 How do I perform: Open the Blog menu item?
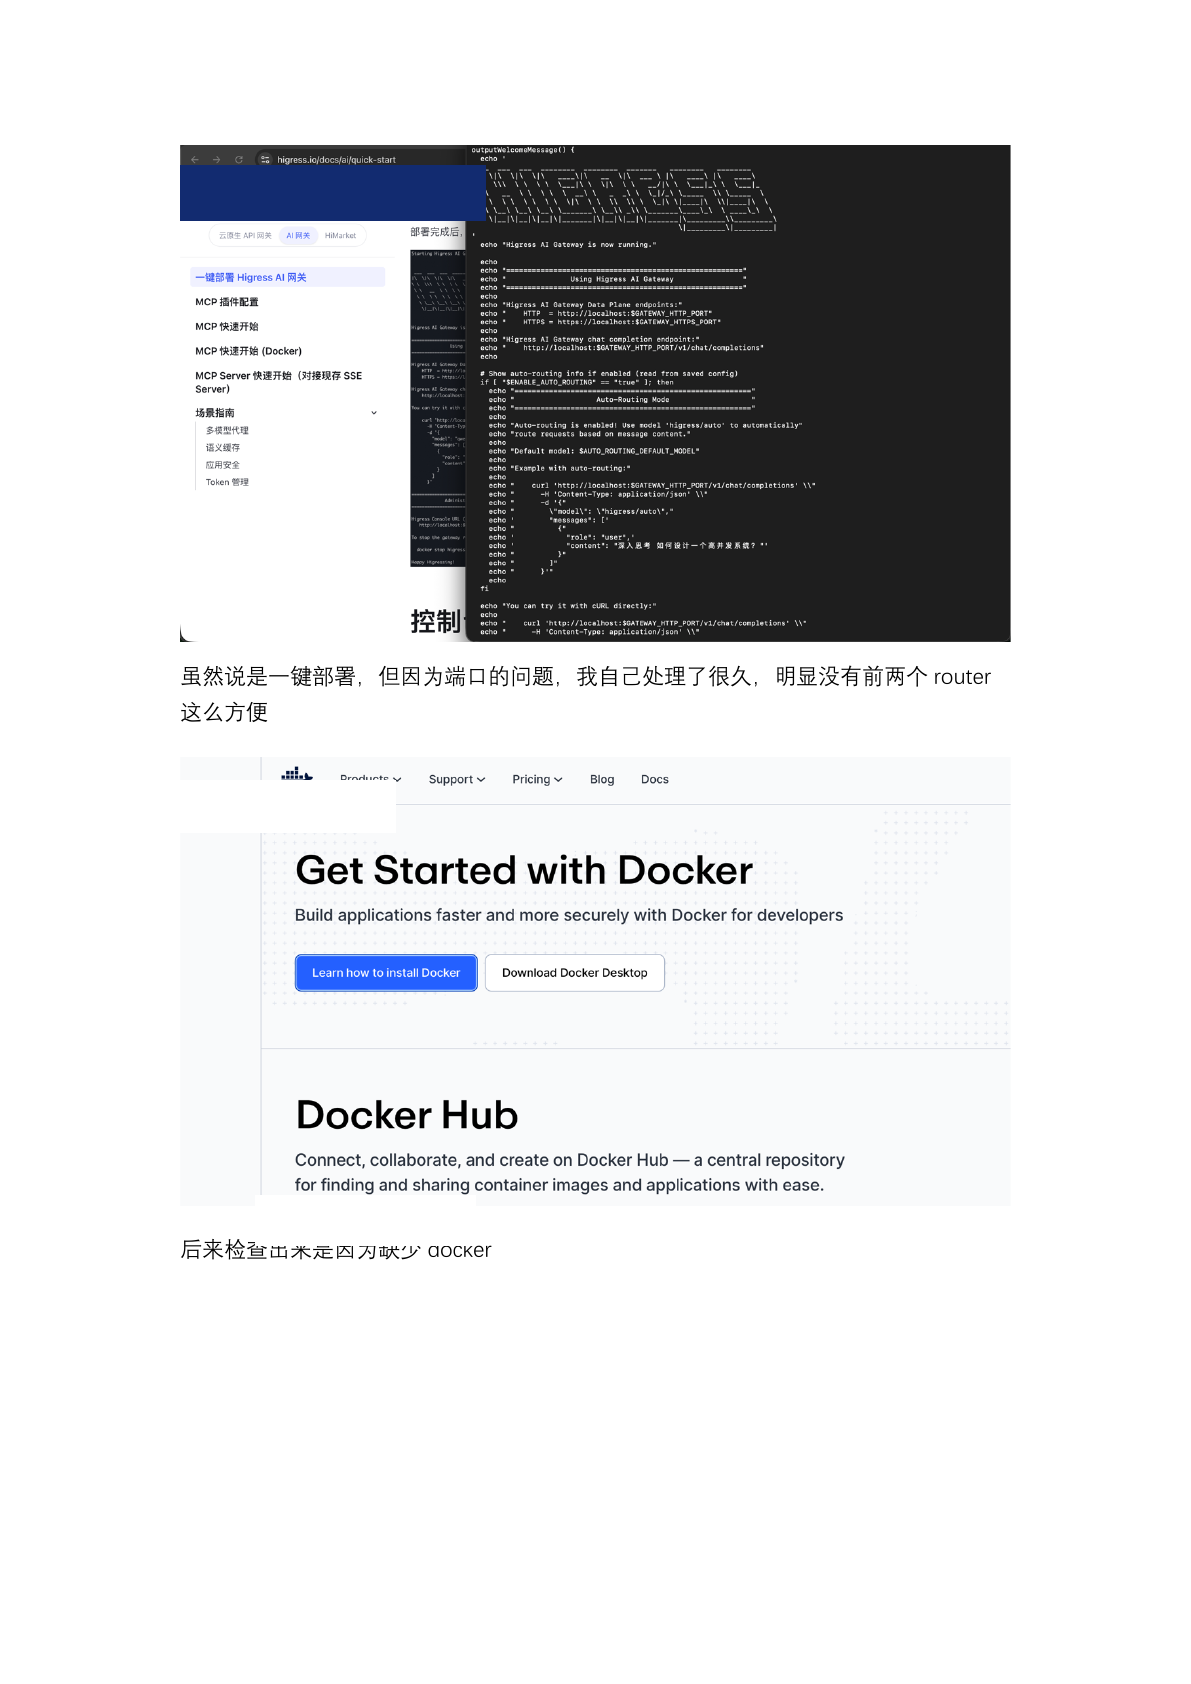coord(602,780)
